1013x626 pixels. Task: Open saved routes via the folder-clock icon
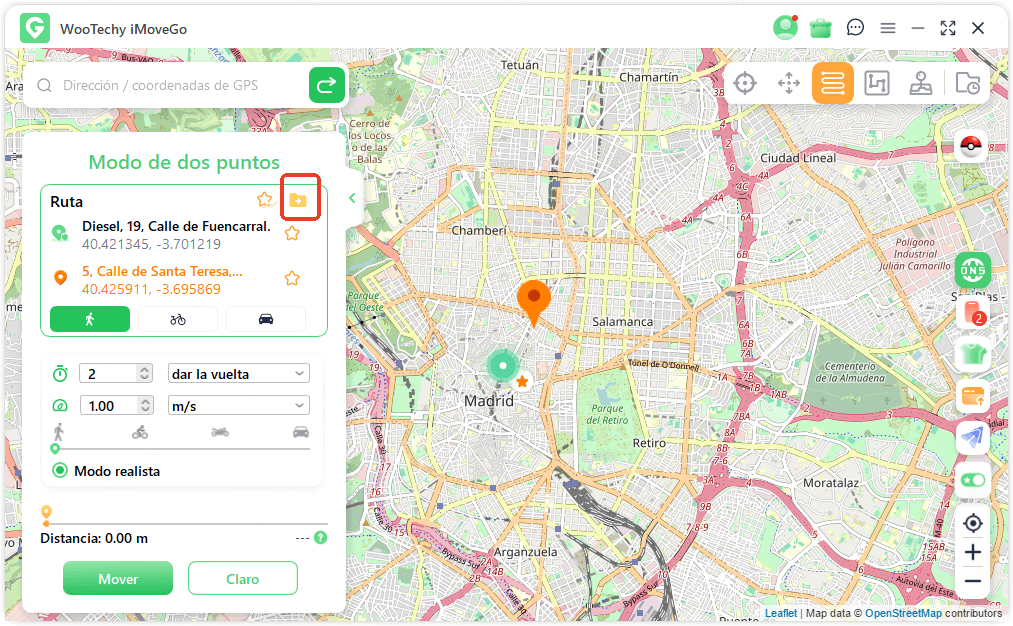[967, 83]
